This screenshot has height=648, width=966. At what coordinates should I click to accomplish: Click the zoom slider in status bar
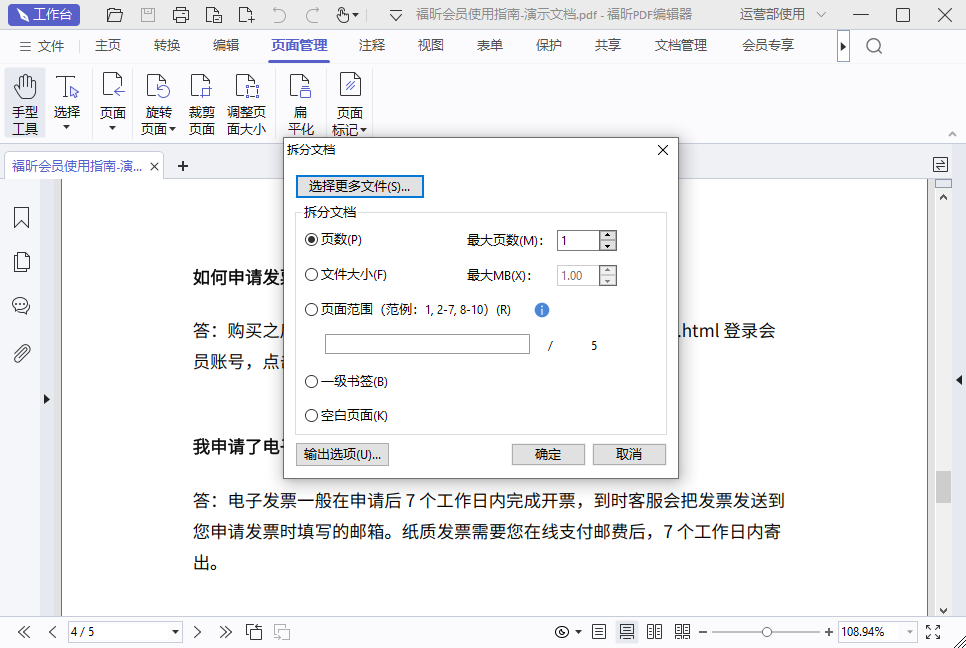(x=767, y=632)
